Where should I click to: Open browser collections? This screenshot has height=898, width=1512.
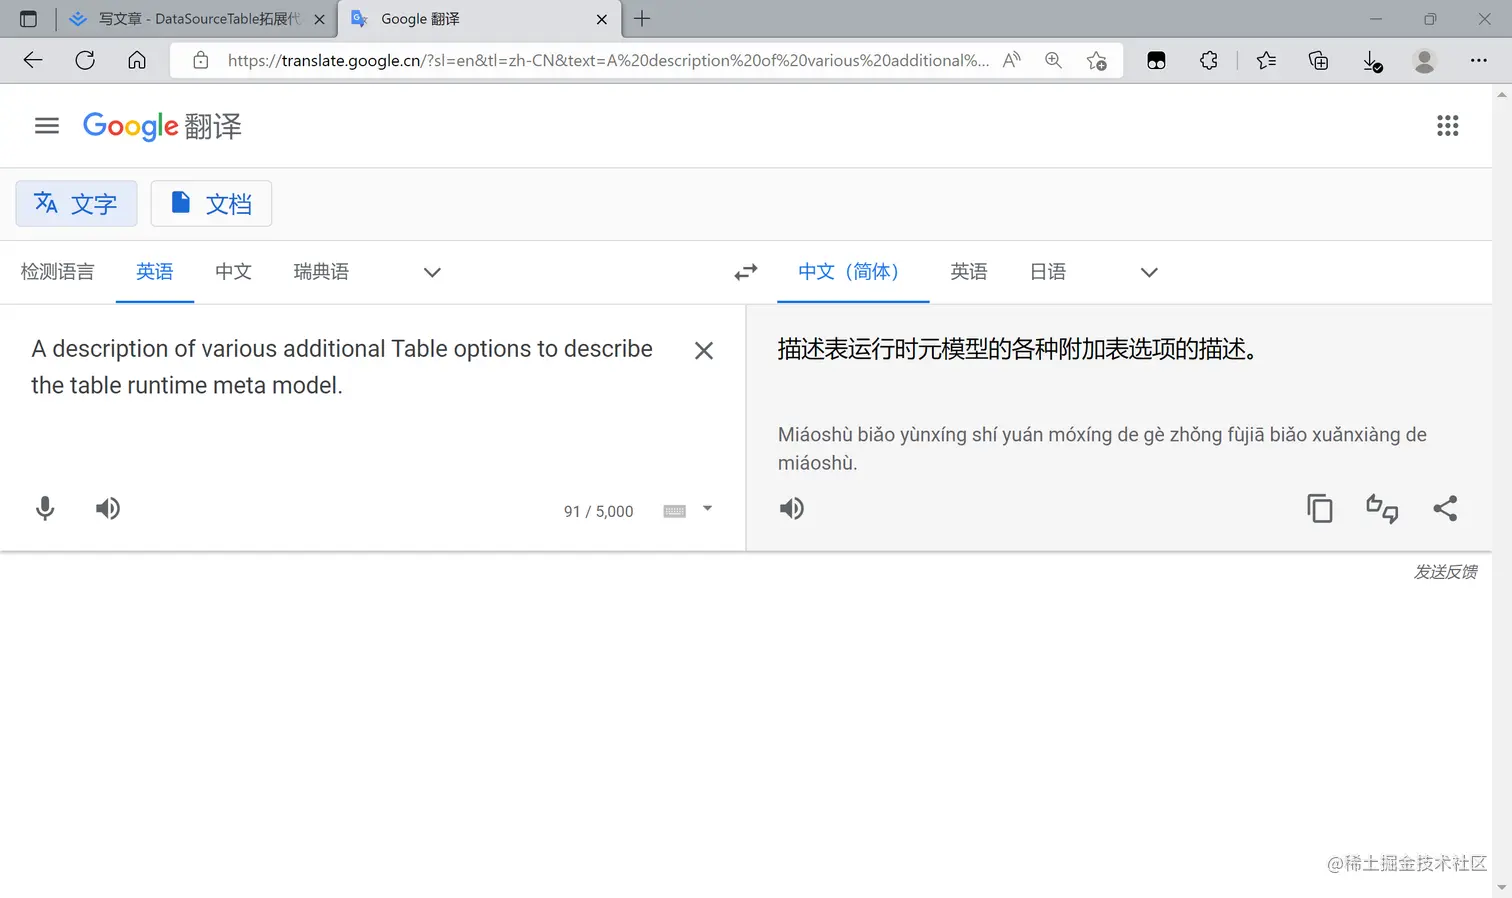coord(1318,61)
